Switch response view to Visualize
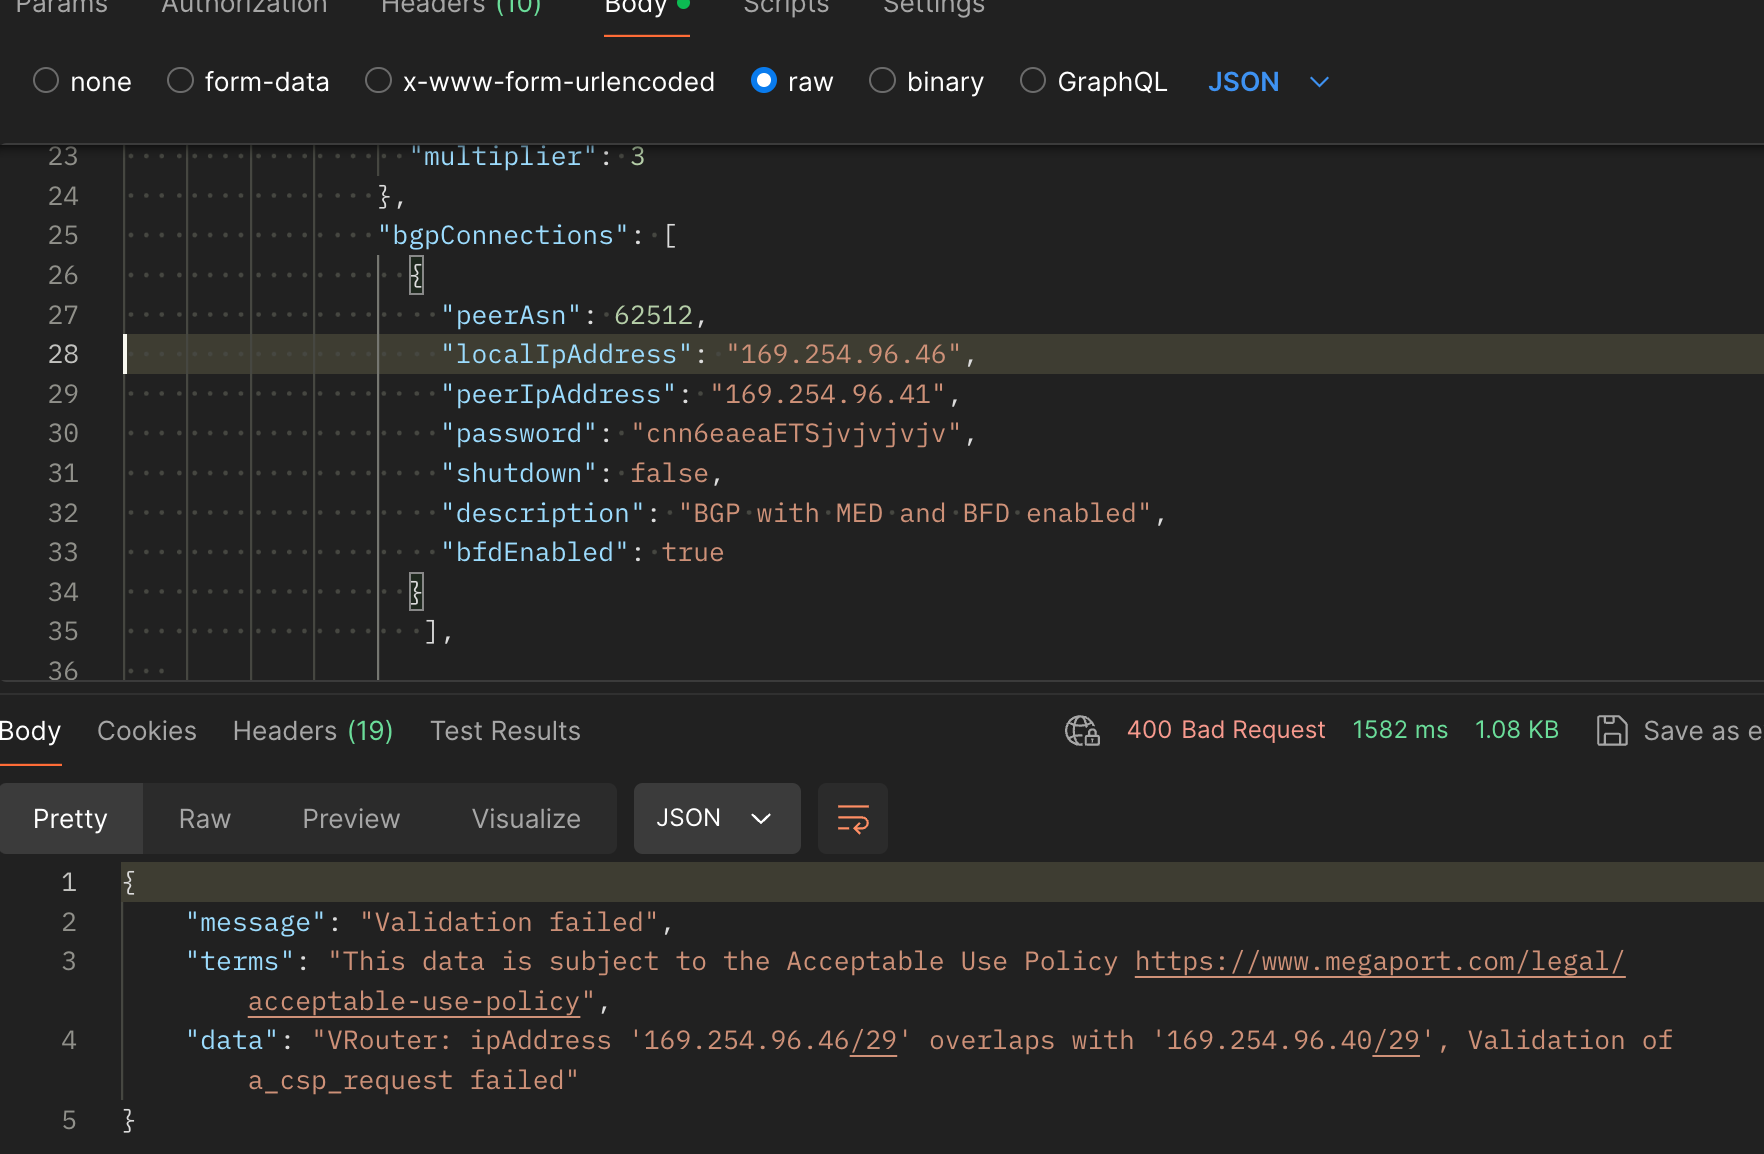This screenshot has width=1764, height=1154. 526,818
